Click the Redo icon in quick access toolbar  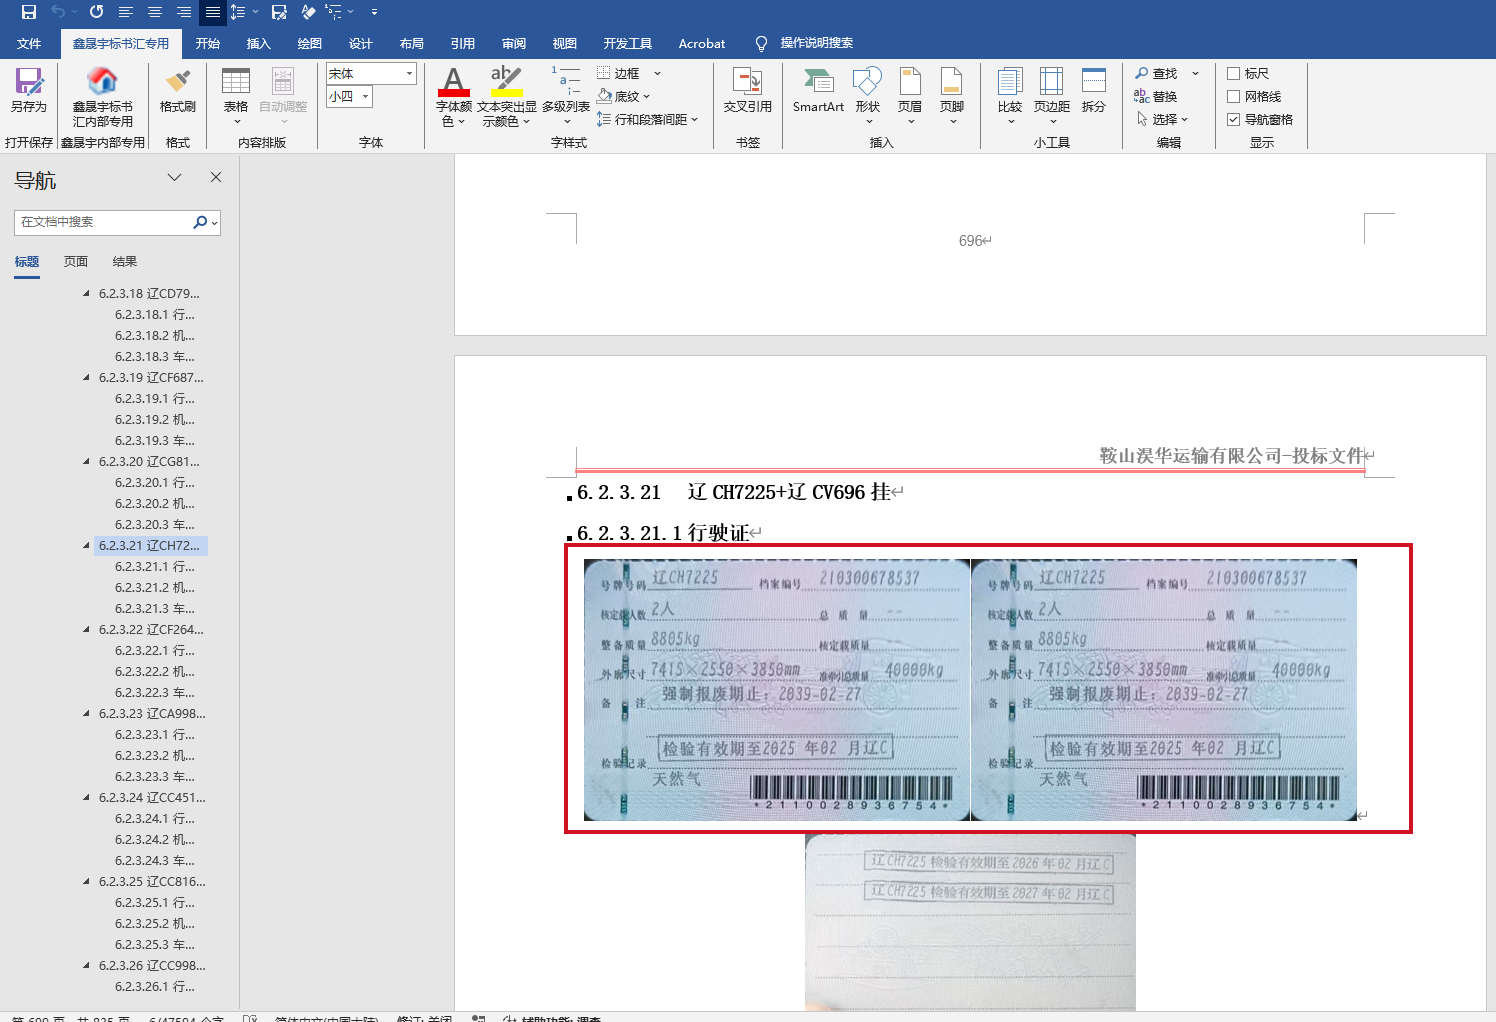pos(96,12)
